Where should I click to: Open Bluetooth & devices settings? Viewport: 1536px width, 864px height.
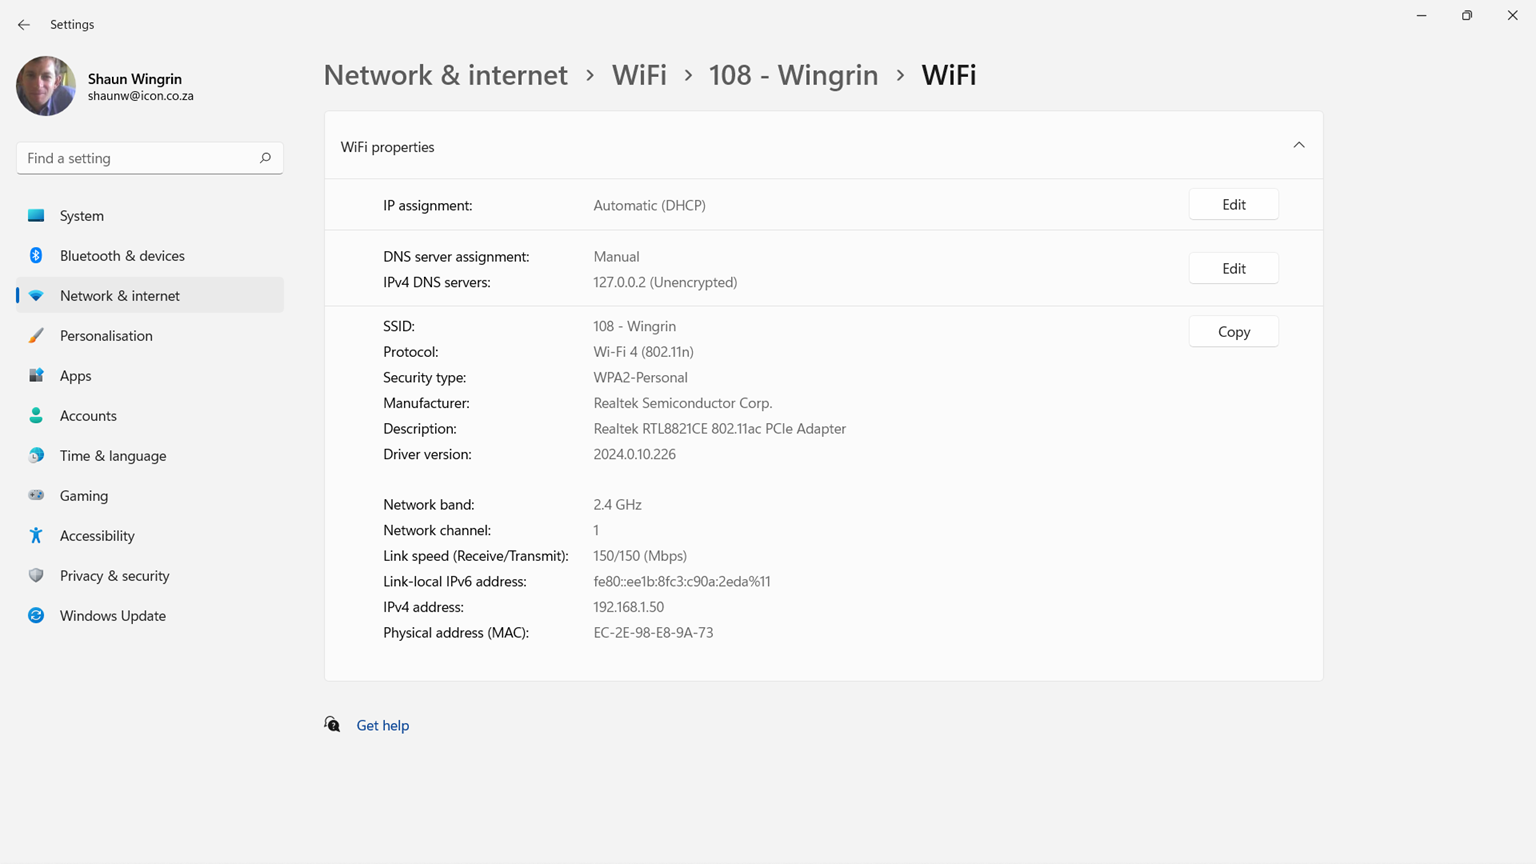click(150, 256)
